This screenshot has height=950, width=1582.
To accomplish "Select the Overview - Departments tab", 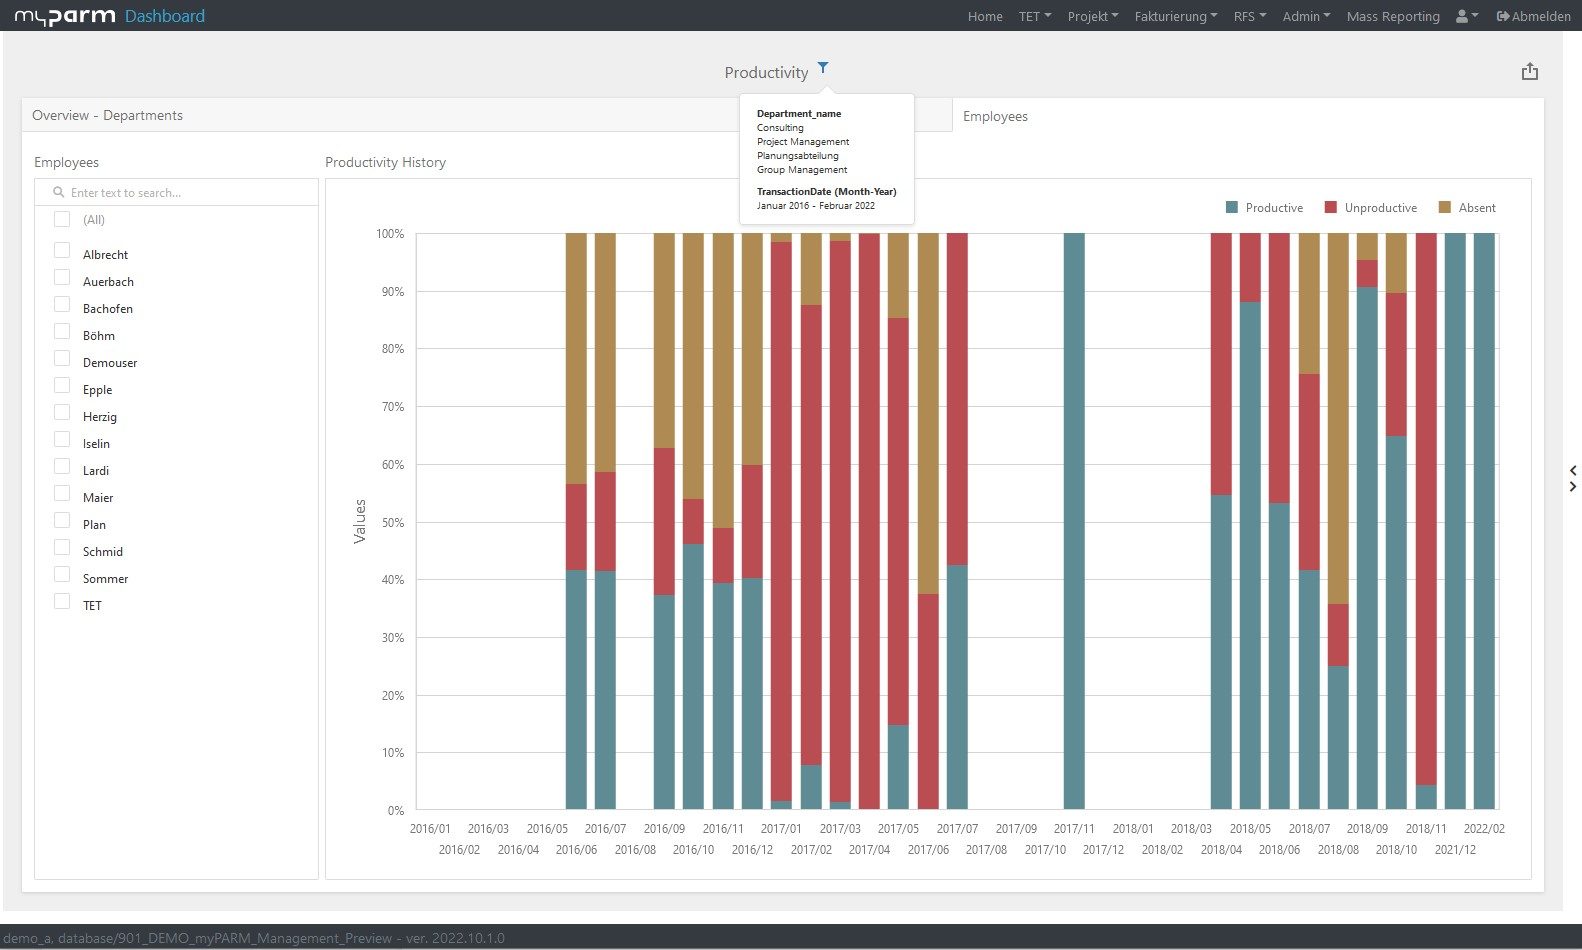I will point(108,115).
